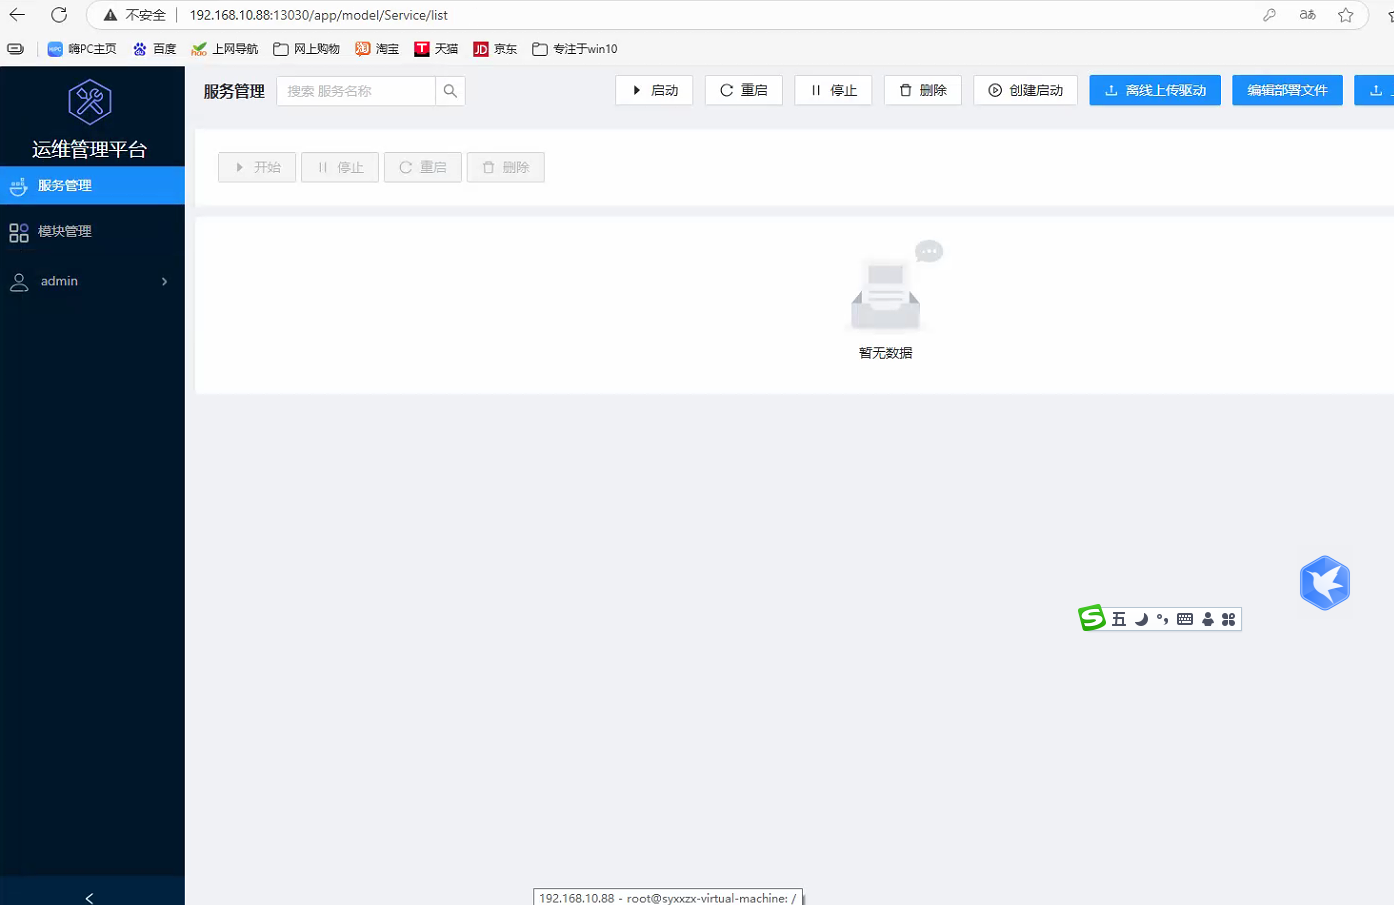Click the platform wrench logo icon
The image size is (1394, 905).
click(x=90, y=101)
